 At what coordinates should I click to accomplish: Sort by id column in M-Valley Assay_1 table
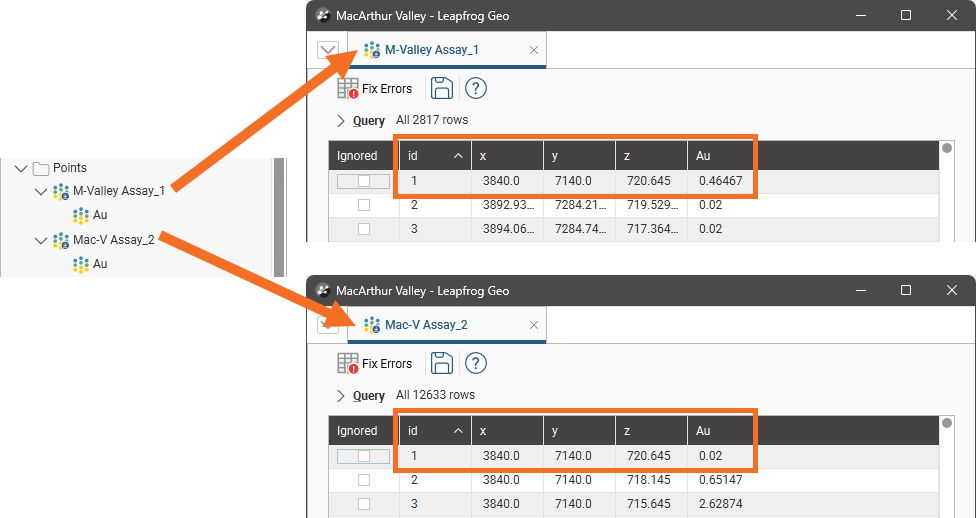coord(435,156)
